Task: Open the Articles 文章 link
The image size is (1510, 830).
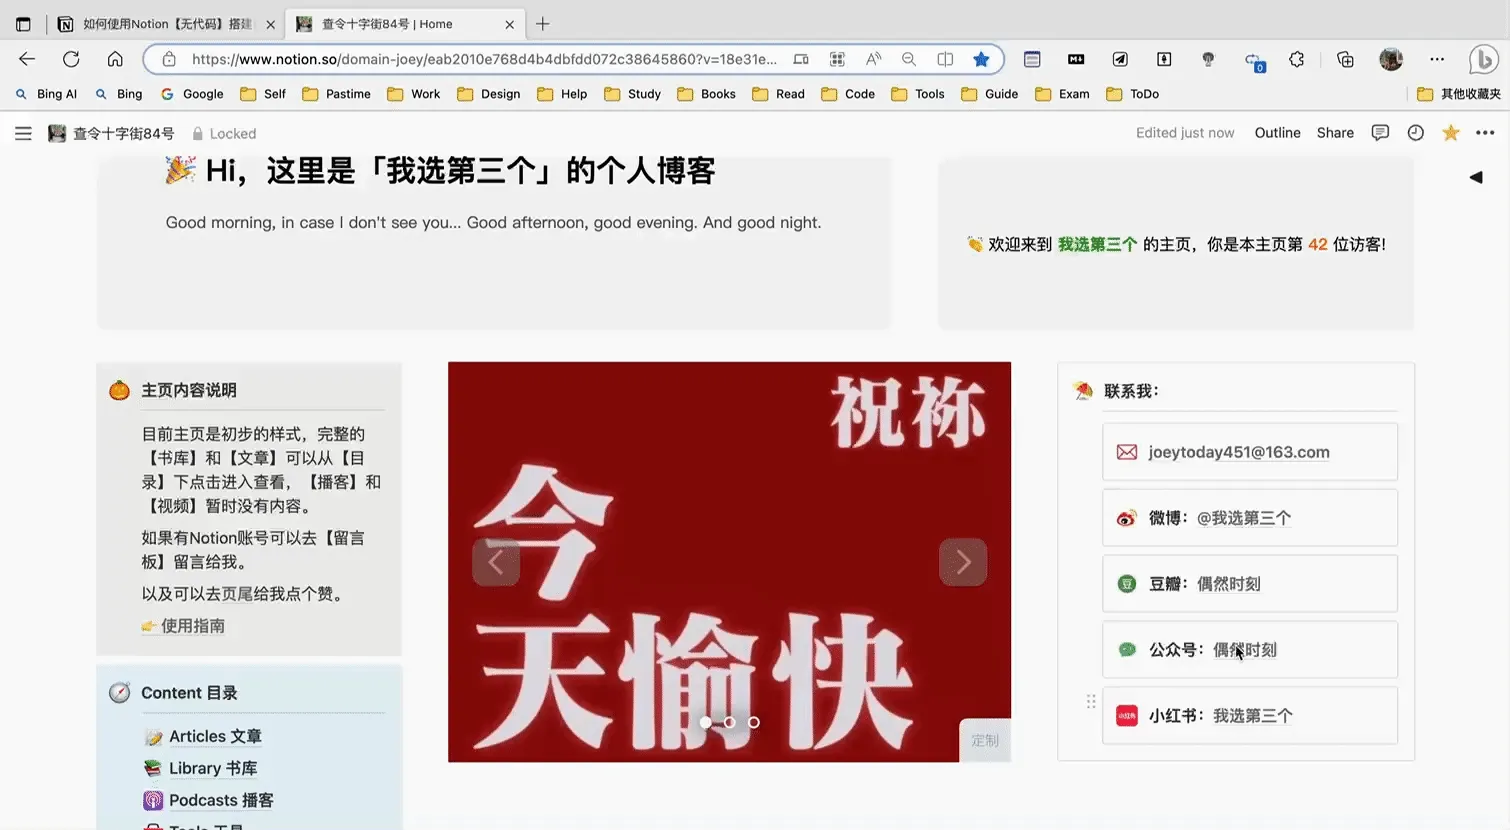Action: pos(214,736)
